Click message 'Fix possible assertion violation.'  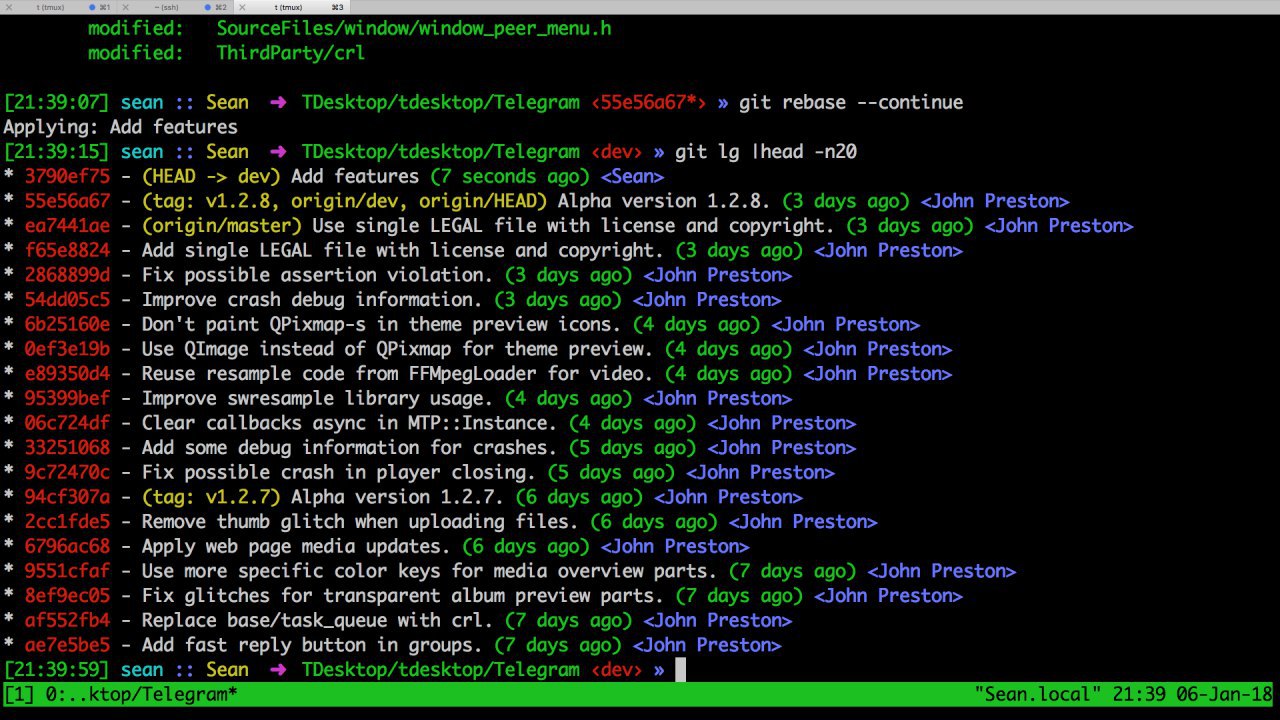[318, 275]
